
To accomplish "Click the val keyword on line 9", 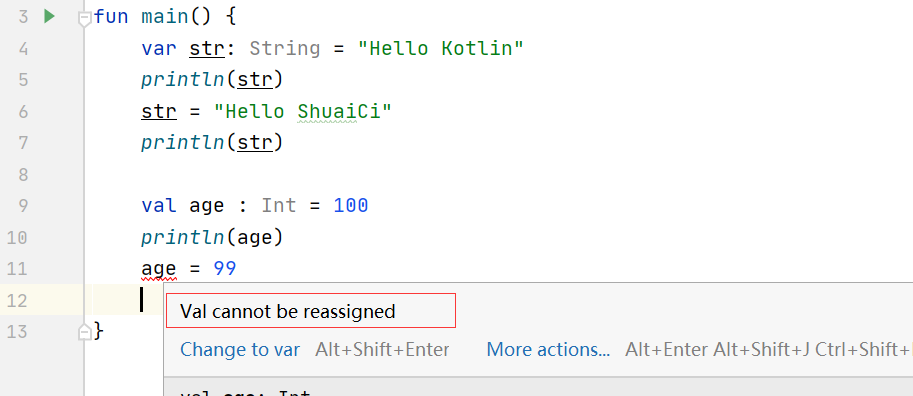I will click(158, 206).
